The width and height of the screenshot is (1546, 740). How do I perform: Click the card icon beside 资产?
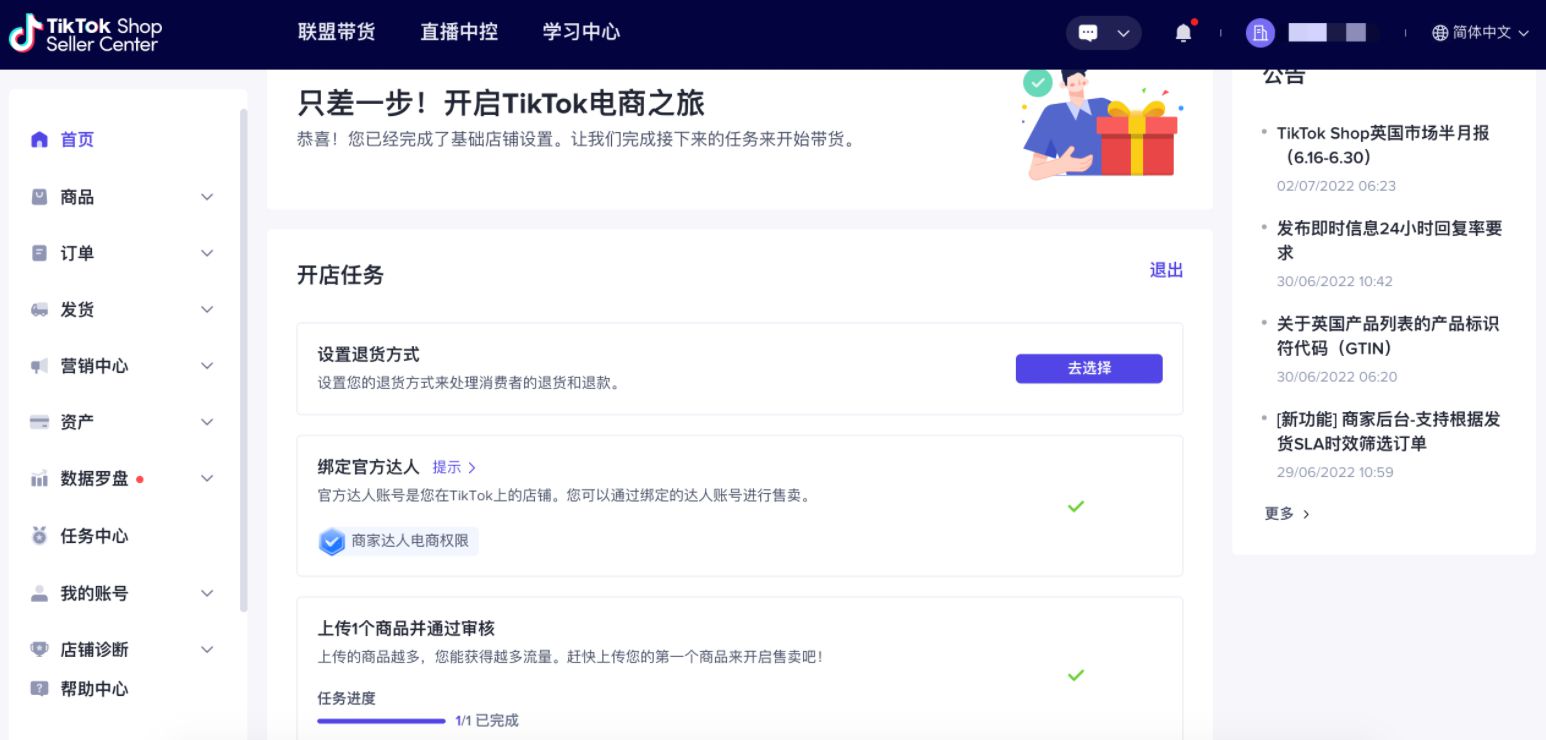pos(39,422)
